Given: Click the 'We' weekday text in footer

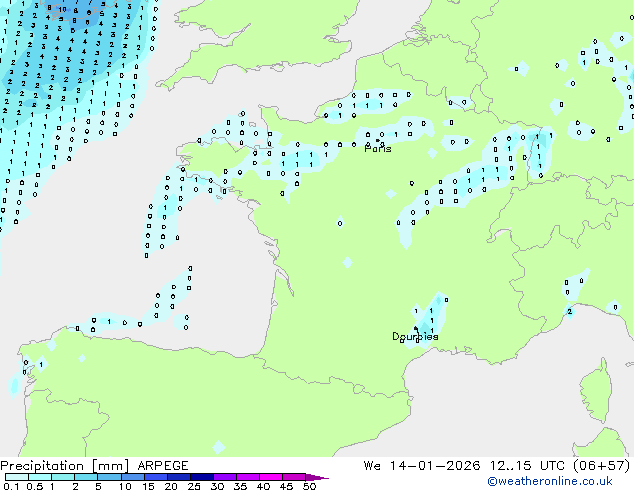Looking at the screenshot, I should click(x=372, y=466).
